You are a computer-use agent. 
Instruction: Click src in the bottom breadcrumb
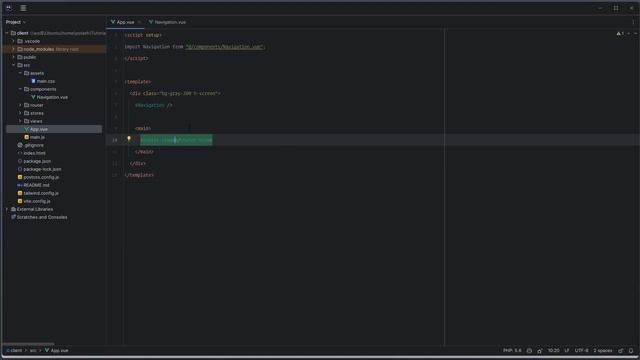click(33, 351)
